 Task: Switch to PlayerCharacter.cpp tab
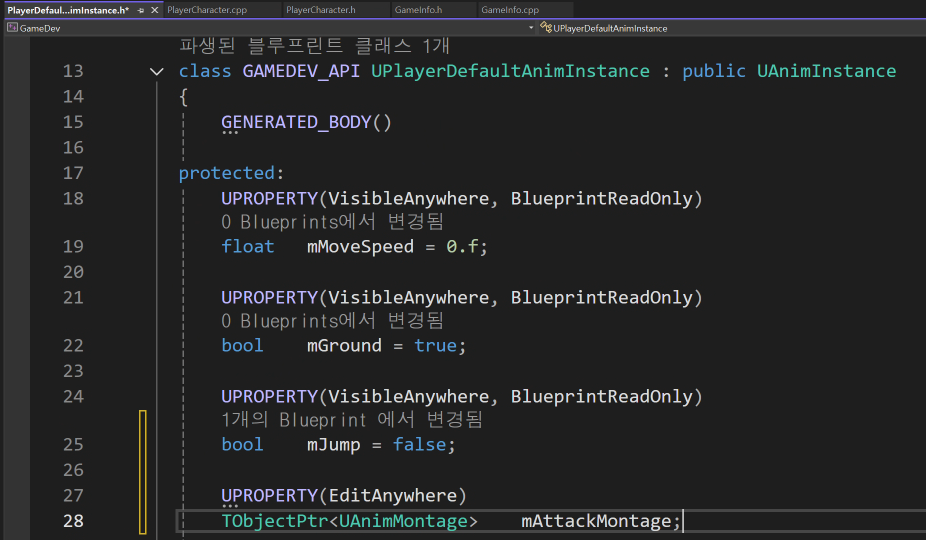207,10
